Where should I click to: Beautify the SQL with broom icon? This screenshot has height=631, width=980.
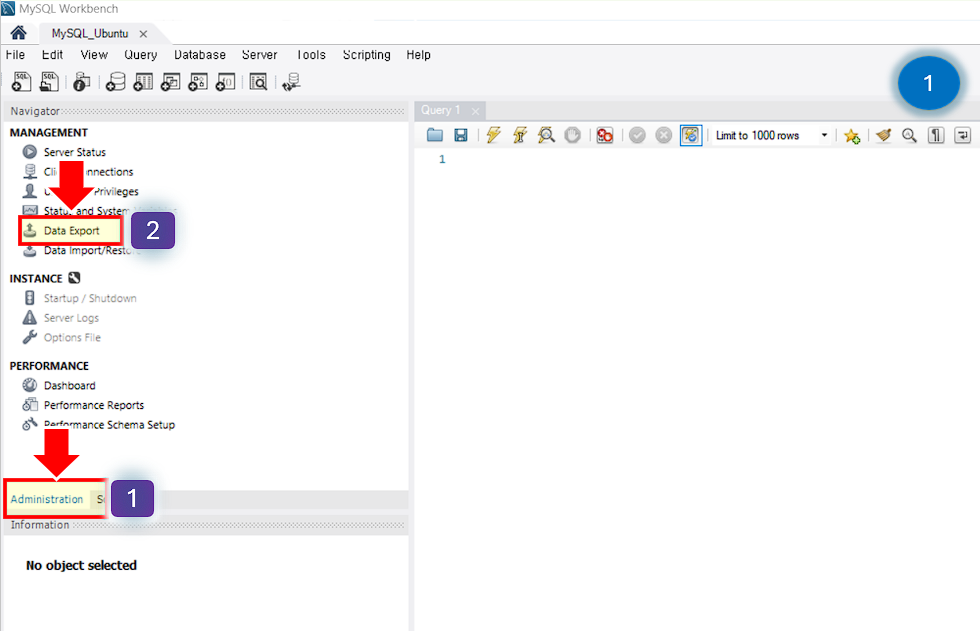pos(883,135)
